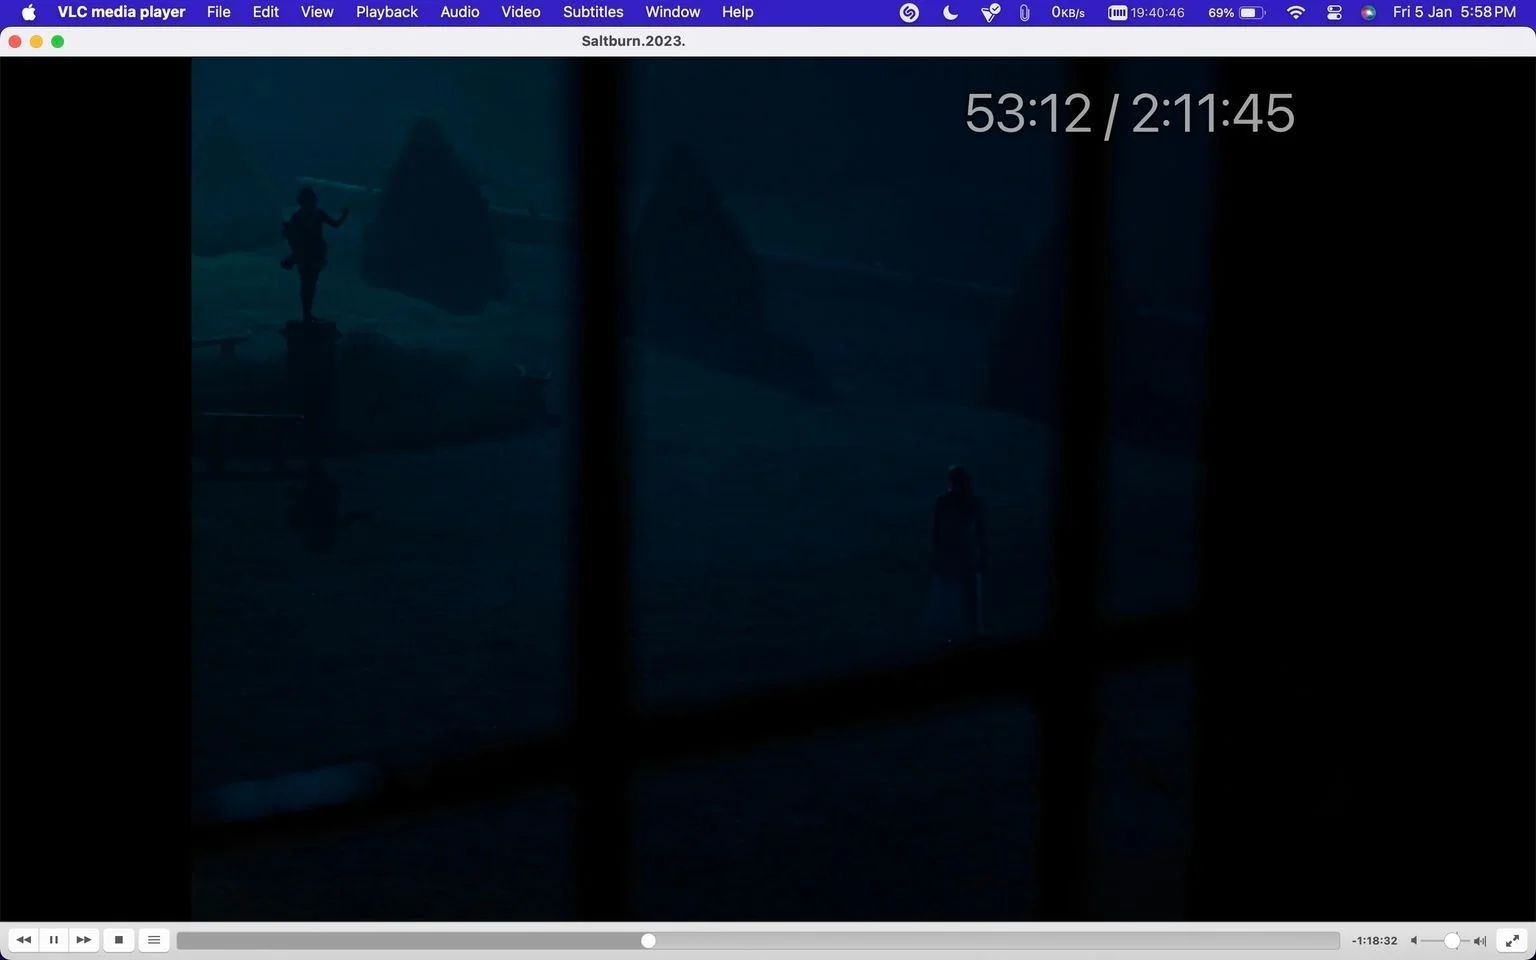Click the fast-forward button

point(84,940)
